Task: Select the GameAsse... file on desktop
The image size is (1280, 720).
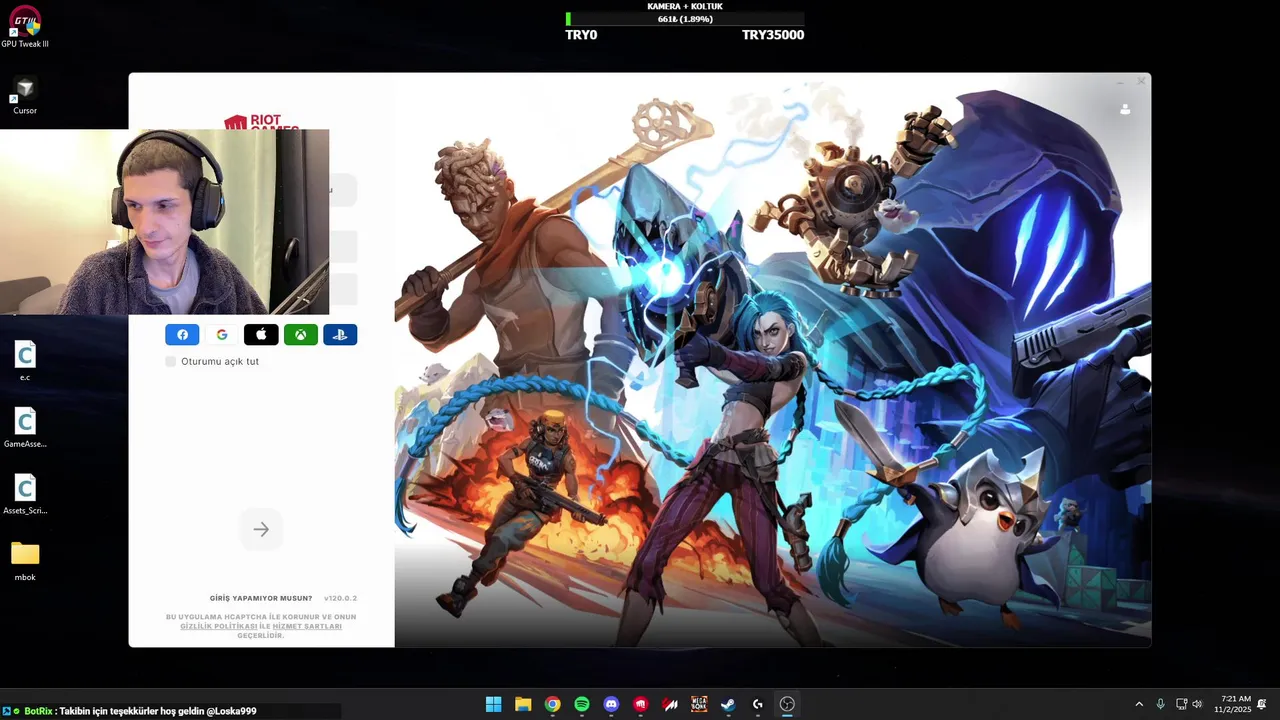Action: point(25,428)
